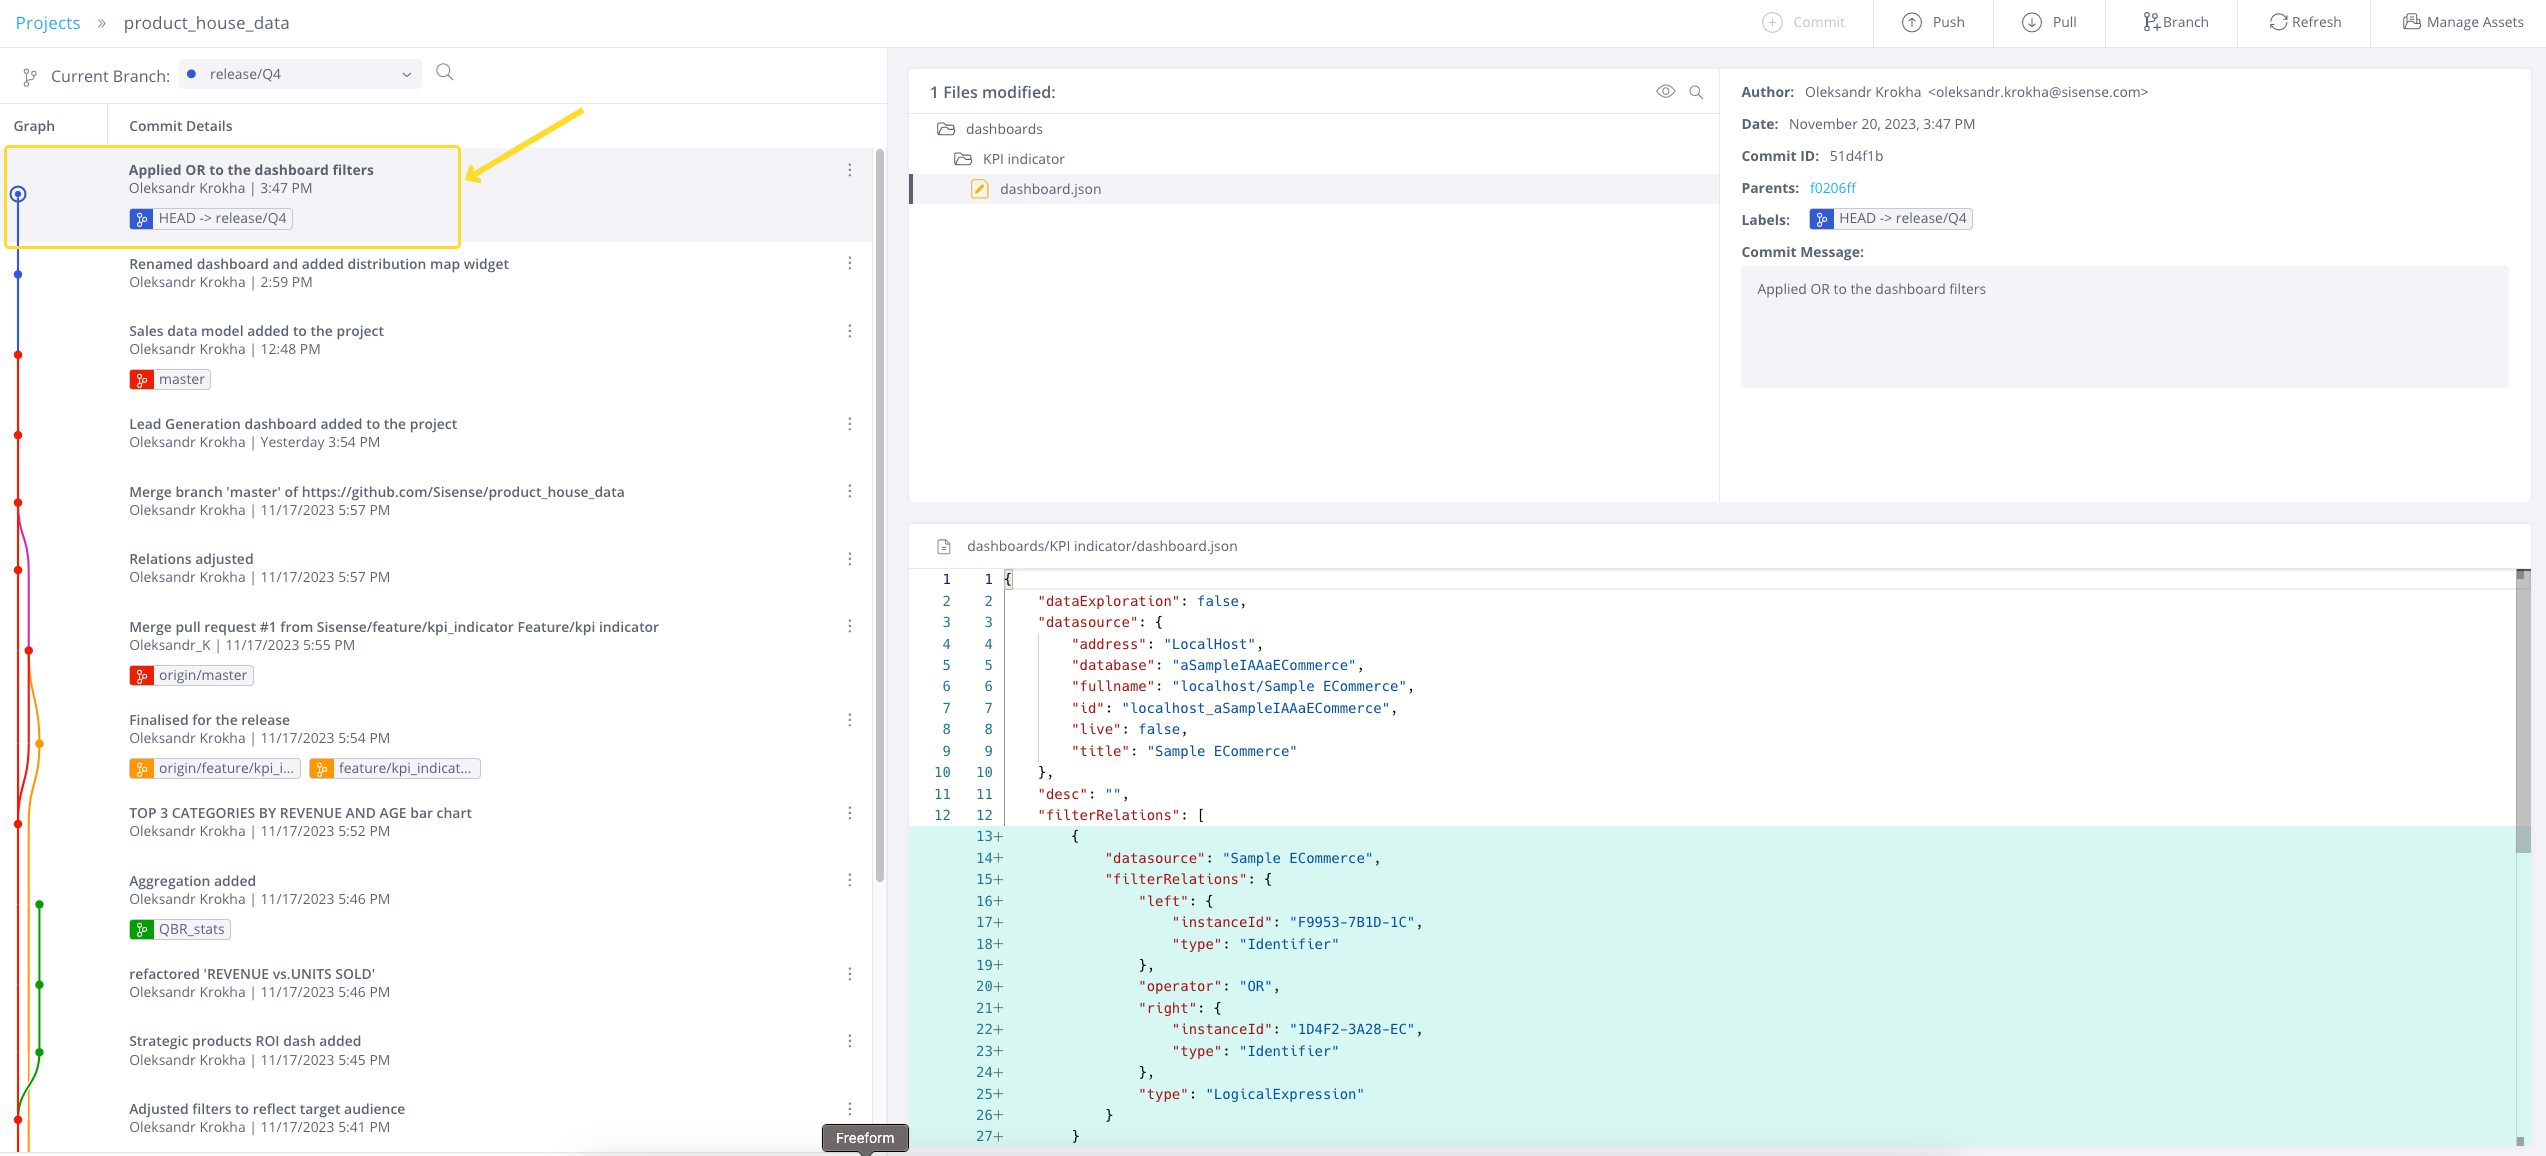
Task: Open the Current Branch dropdown
Action: [x=300, y=74]
